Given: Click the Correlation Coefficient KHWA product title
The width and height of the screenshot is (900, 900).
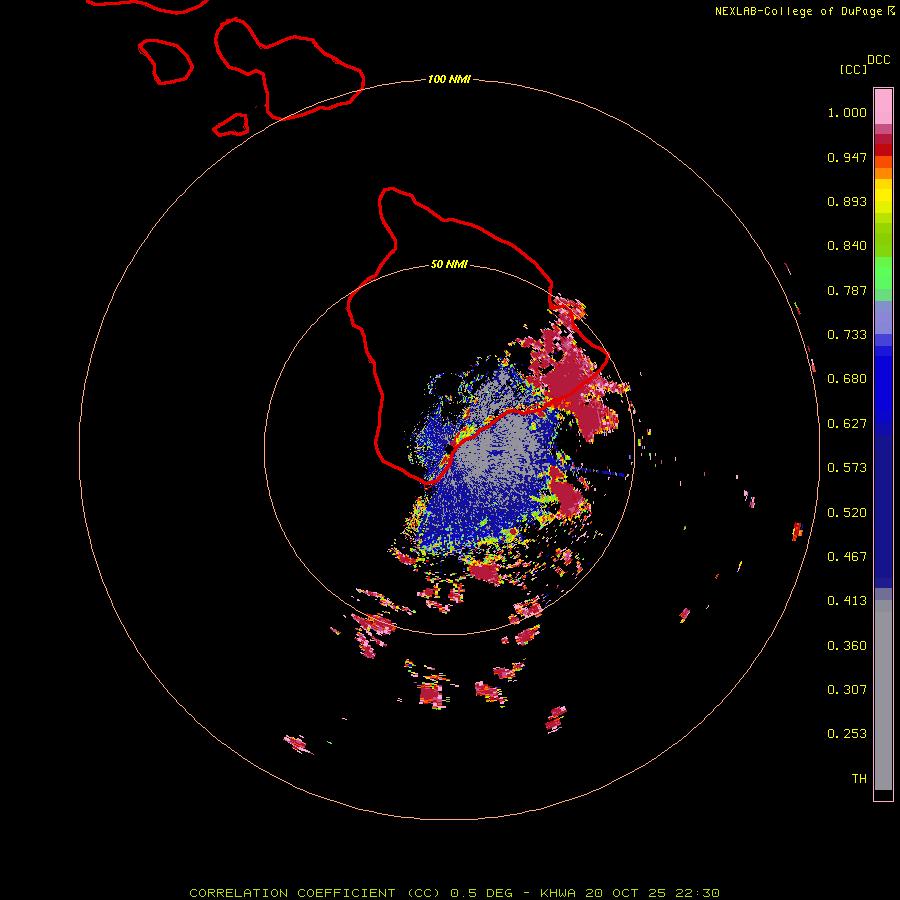Looking at the screenshot, I should pos(455,893).
